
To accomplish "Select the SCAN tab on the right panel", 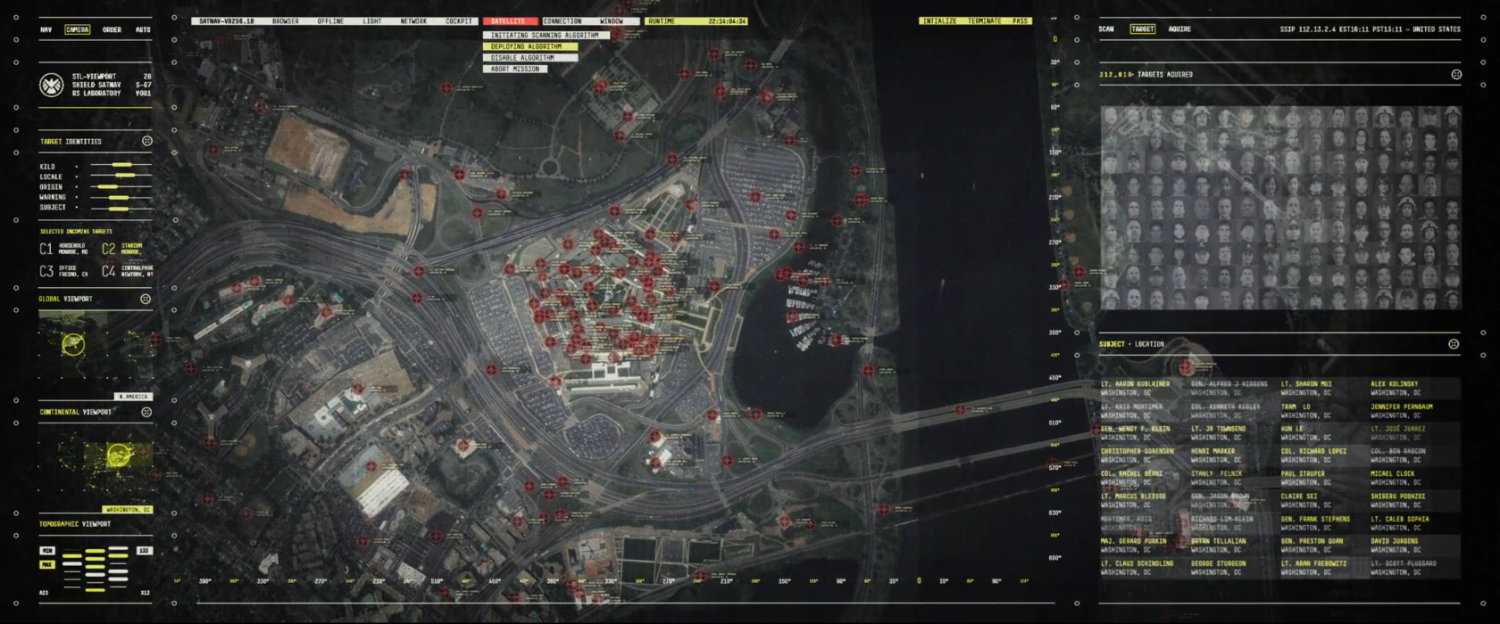I will [1108, 29].
